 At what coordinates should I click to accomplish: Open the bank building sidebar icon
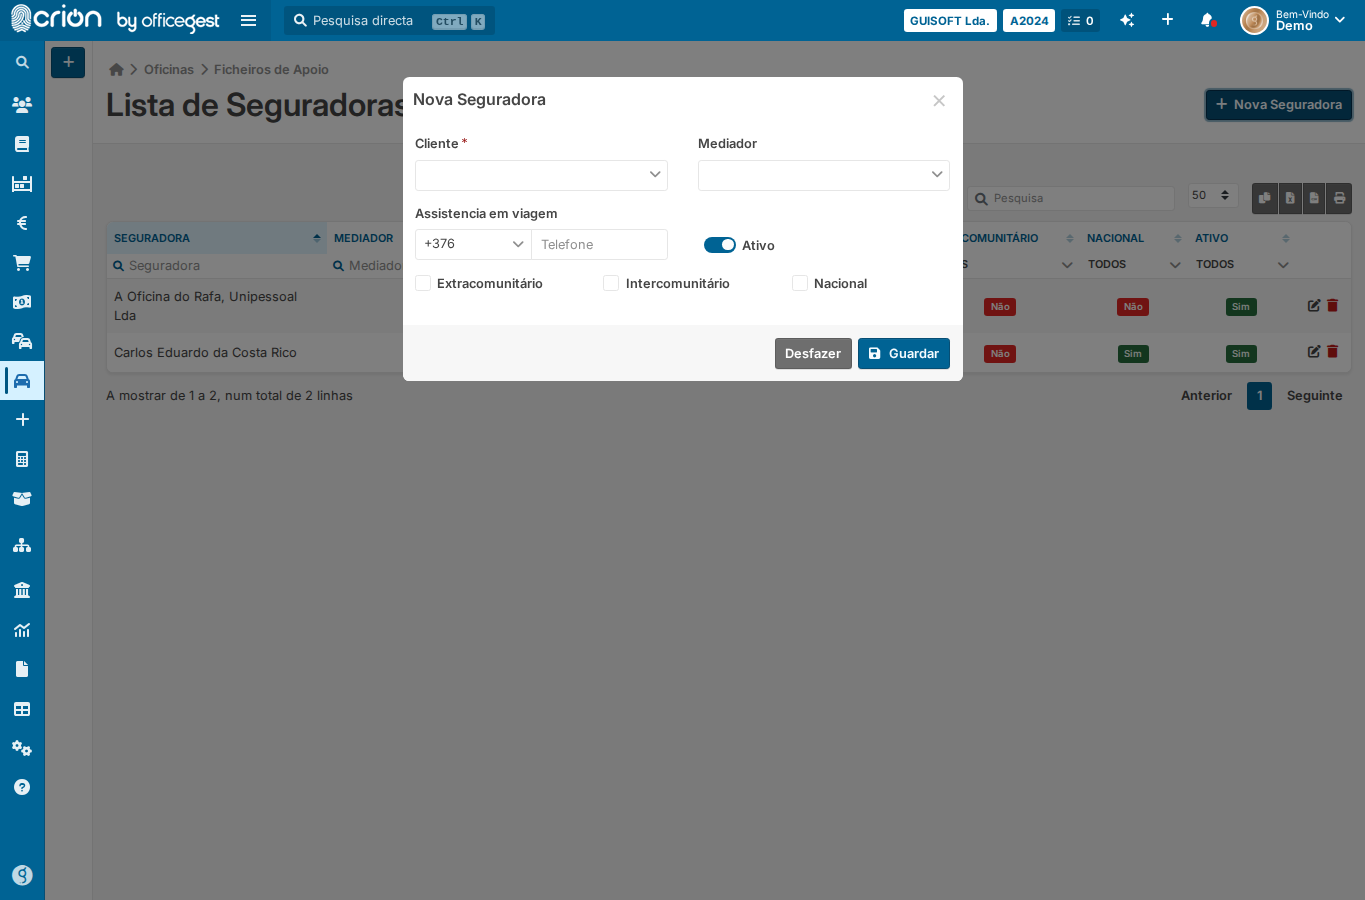(x=22, y=590)
